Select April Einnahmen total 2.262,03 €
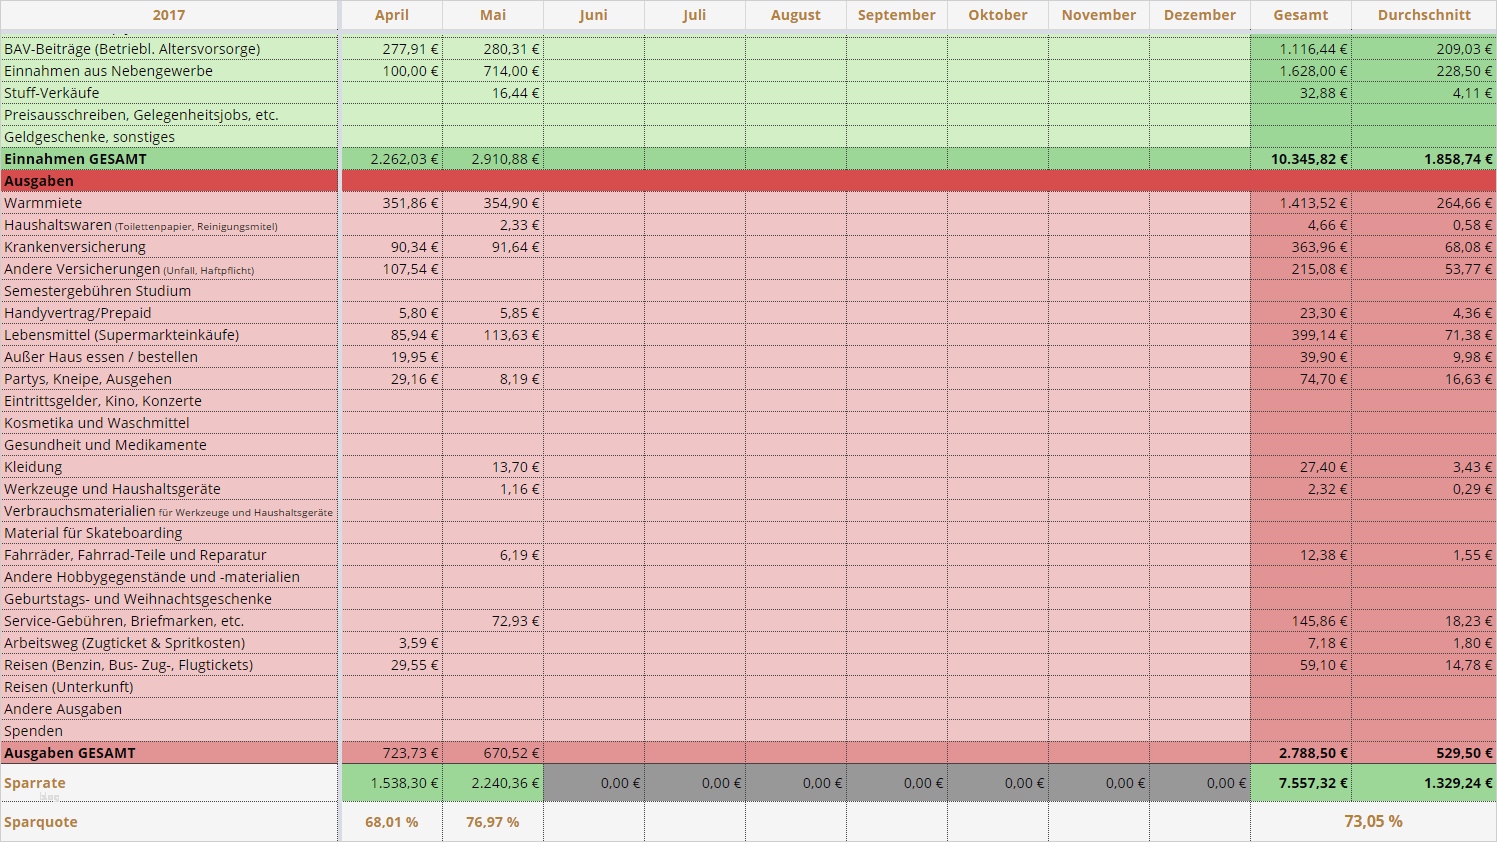 [404, 159]
